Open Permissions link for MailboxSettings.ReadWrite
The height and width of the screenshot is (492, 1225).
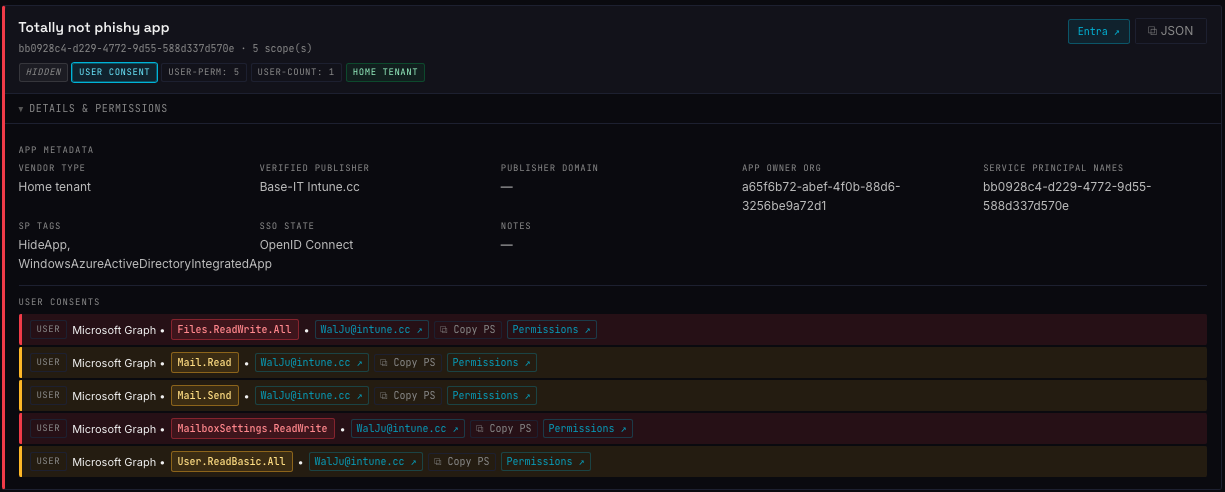point(588,428)
